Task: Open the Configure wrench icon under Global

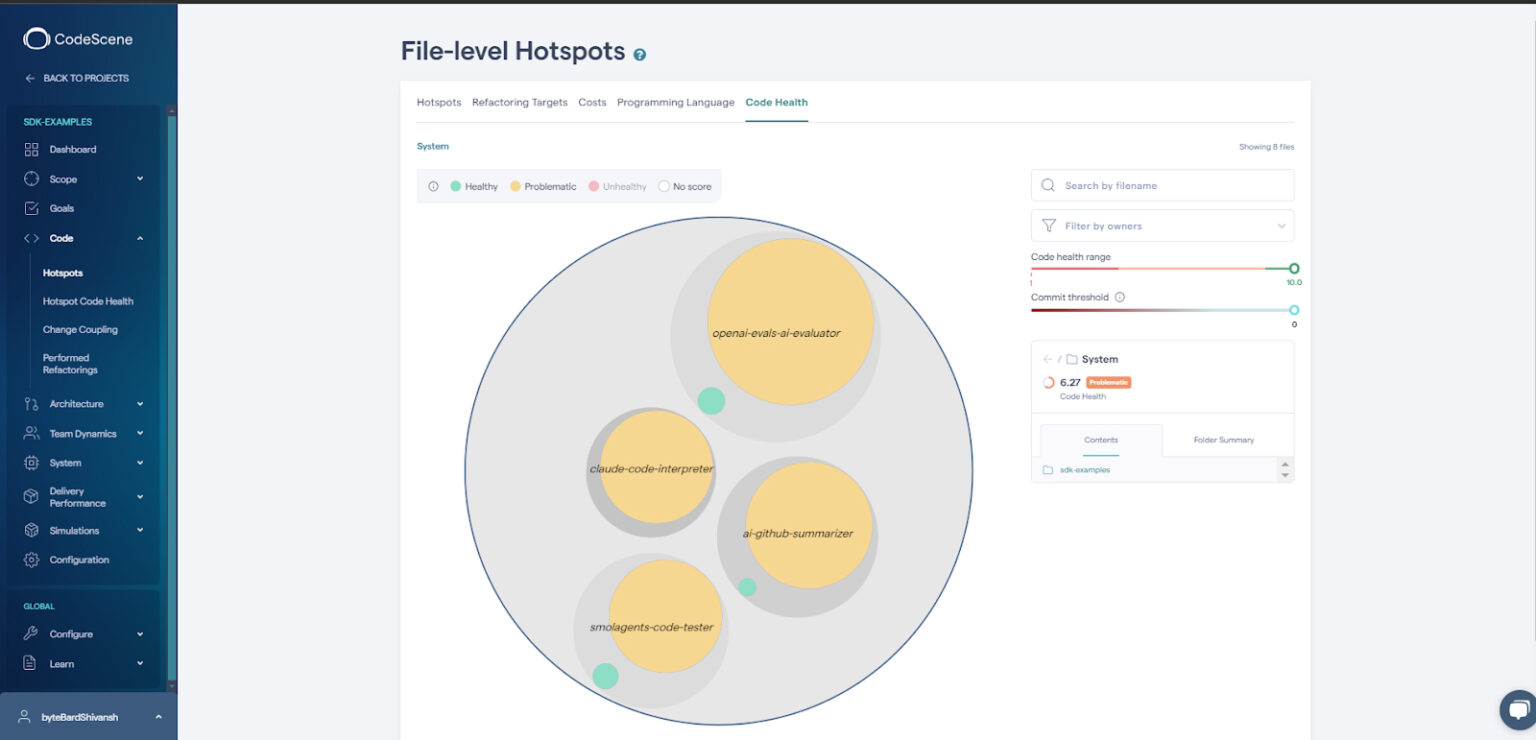Action: (x=33, y=633)
